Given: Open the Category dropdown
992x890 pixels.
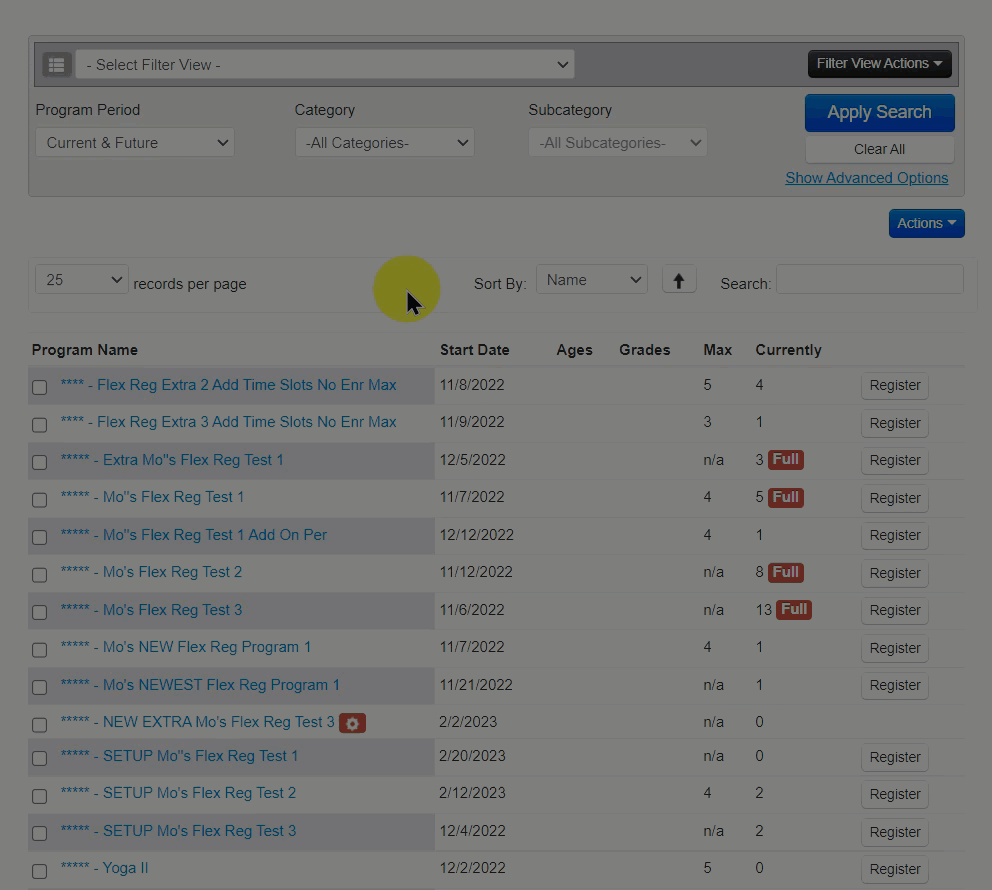Looking at the screenshot, I should (x=385, y=143).
